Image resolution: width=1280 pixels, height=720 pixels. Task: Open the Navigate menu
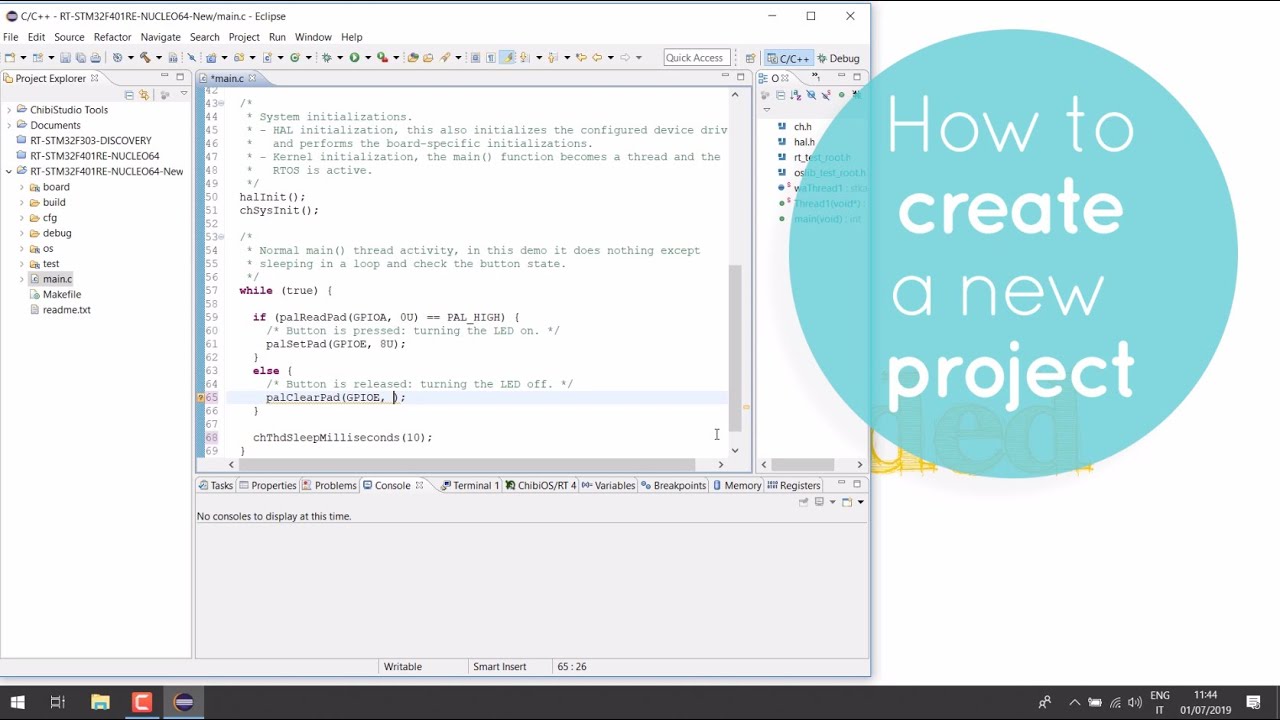point(160,37)
